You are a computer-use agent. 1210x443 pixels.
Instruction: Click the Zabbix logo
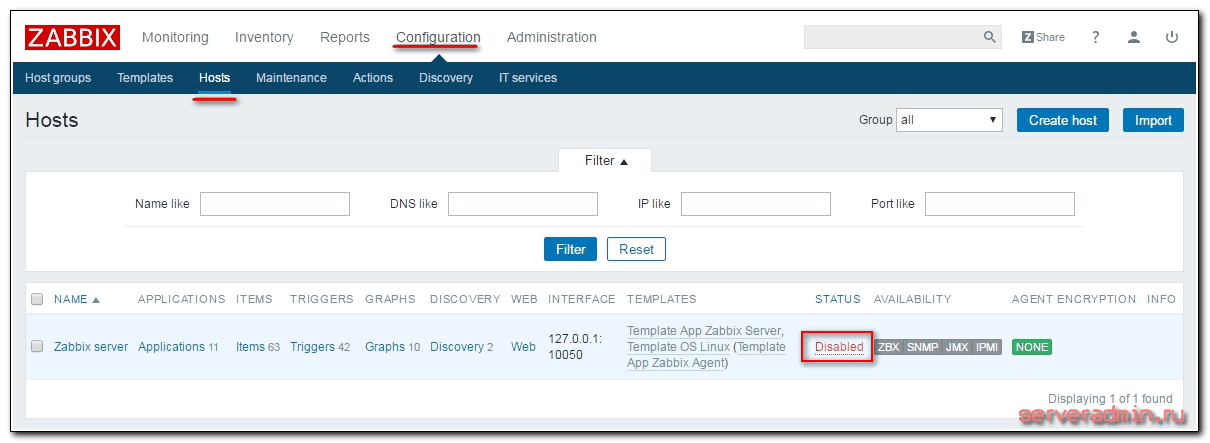tap(73, 37)
